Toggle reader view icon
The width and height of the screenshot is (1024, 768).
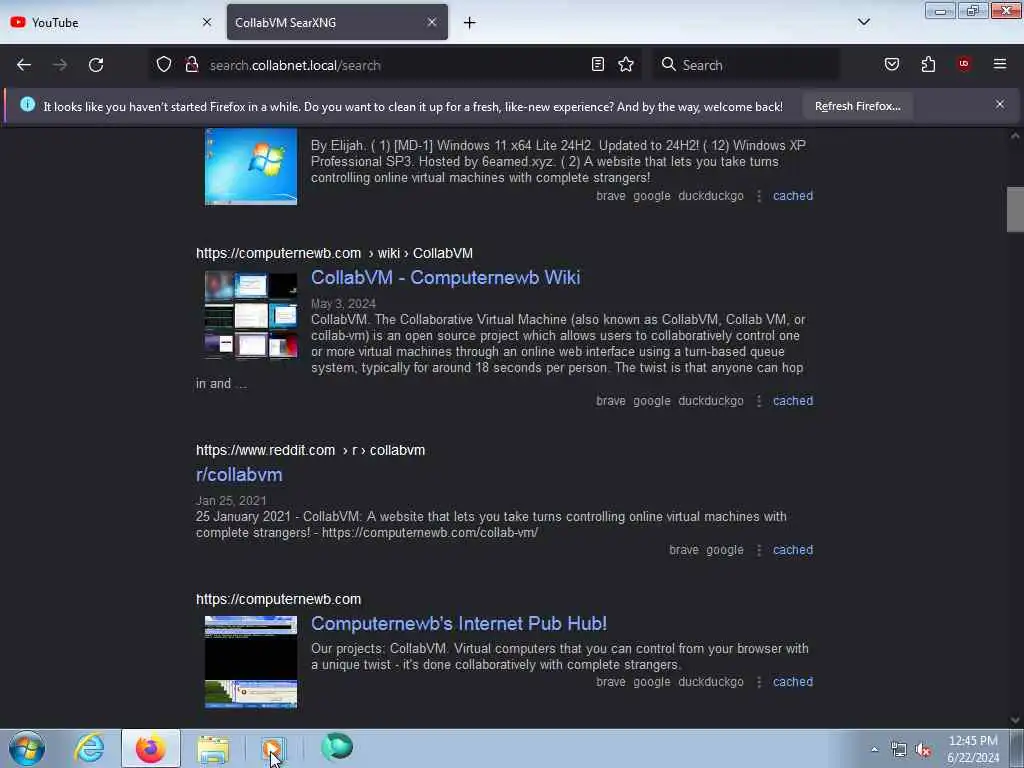598,65
